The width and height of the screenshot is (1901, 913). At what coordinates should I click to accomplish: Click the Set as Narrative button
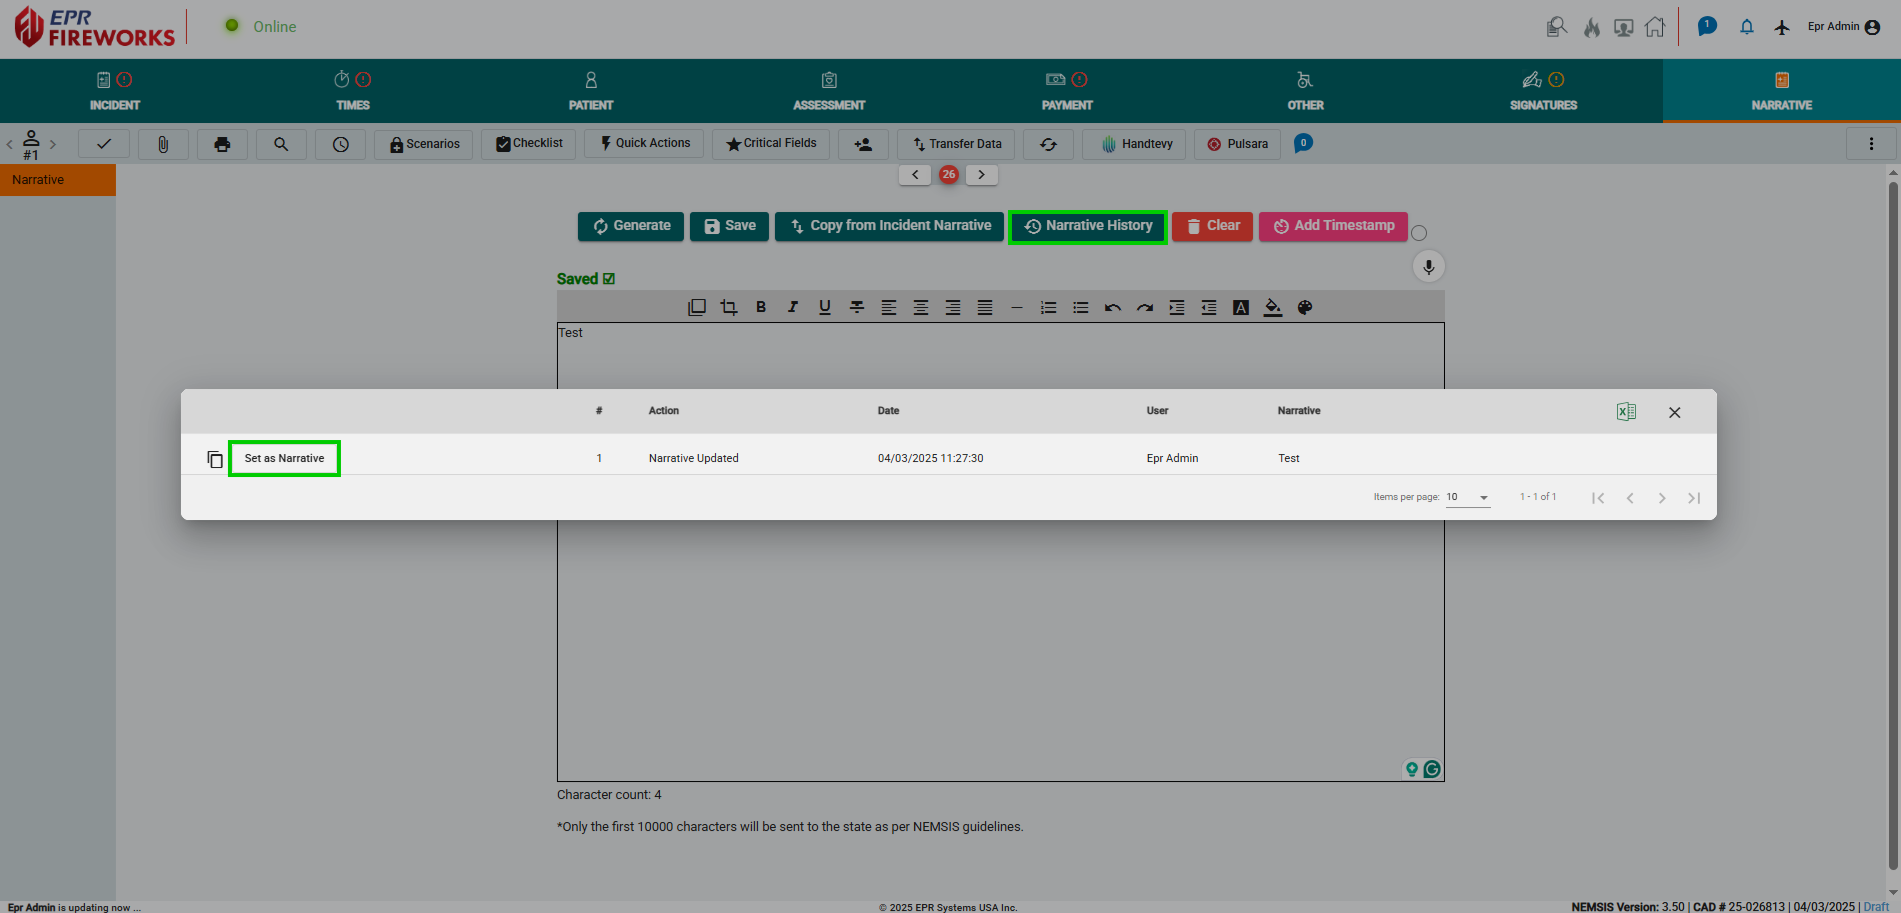pos(284,458)
